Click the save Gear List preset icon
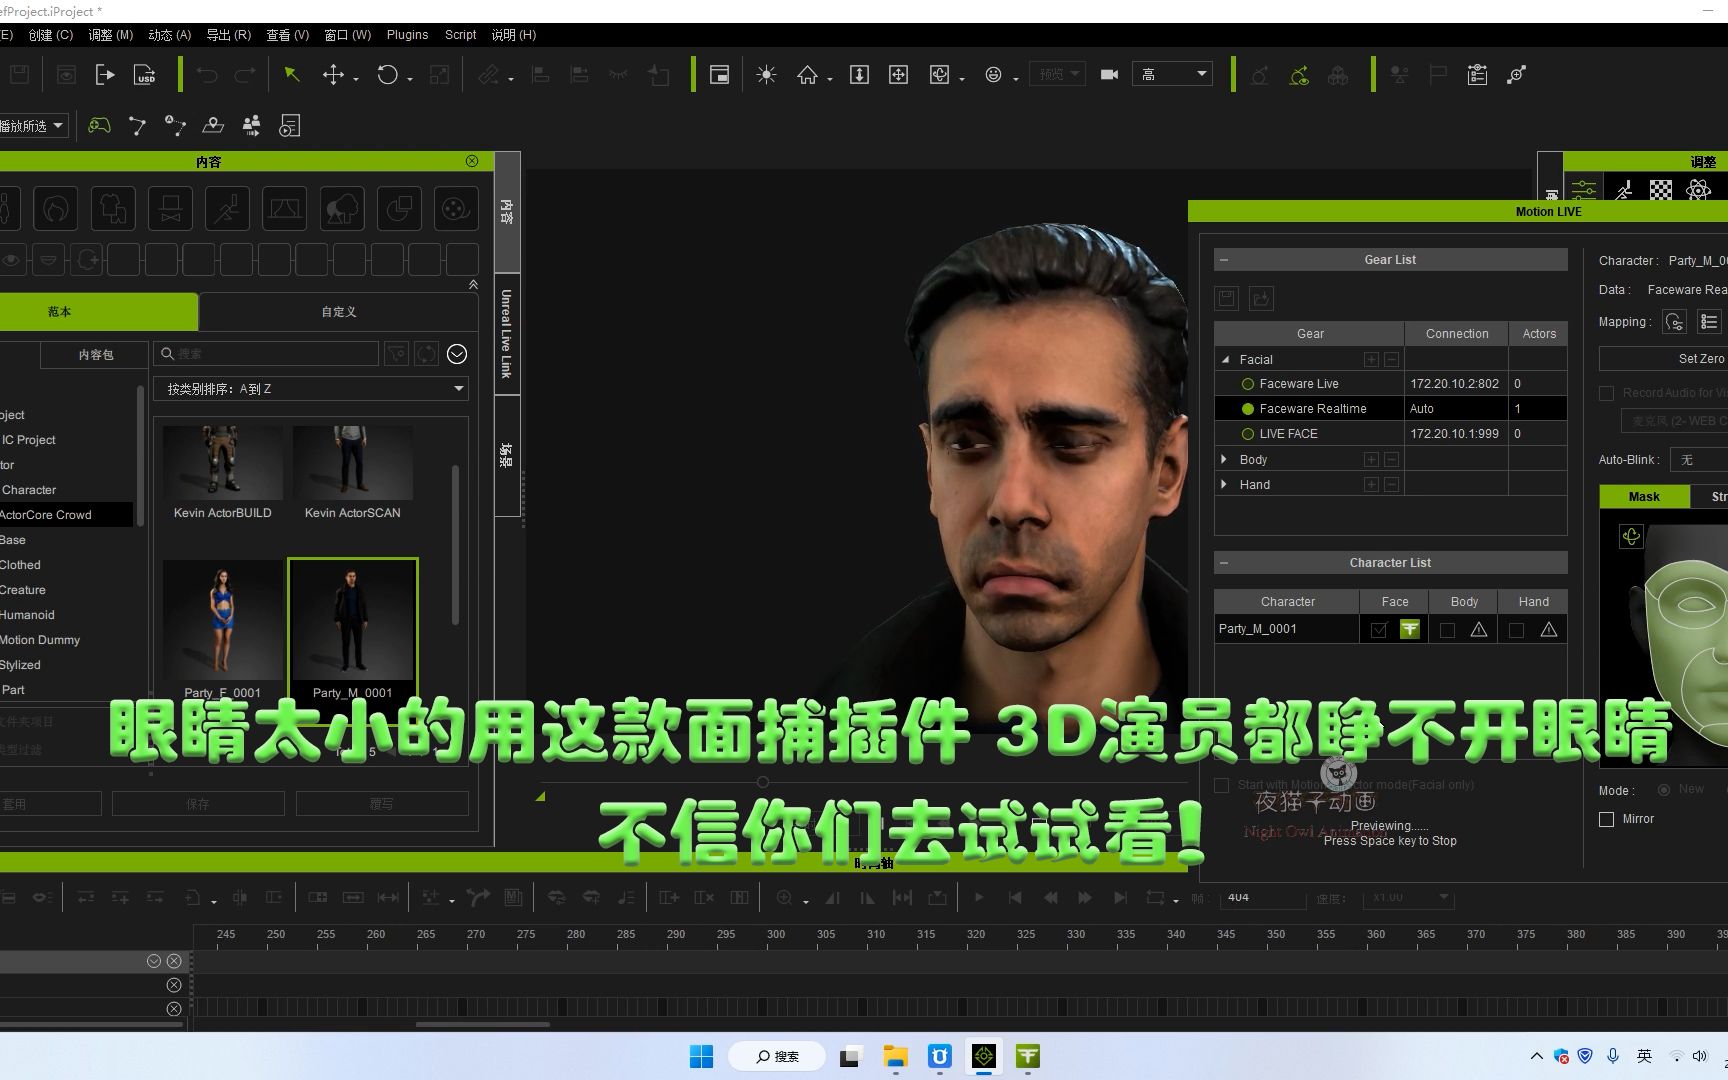 click(1226, 298)
